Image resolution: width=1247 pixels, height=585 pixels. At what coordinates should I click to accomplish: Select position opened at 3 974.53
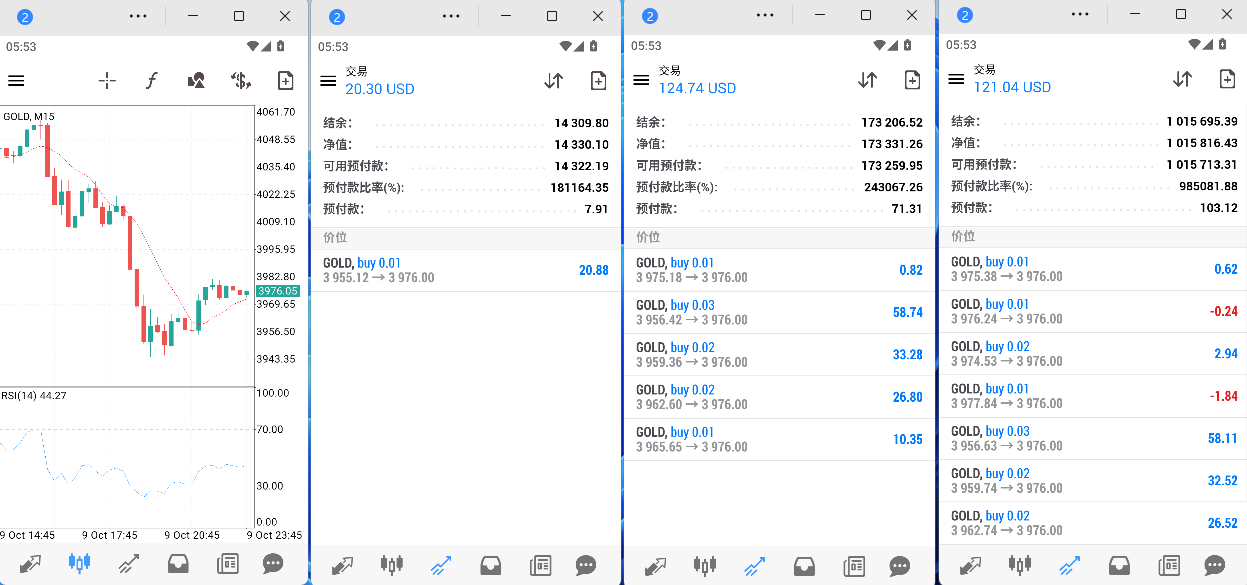[1093, 354]
